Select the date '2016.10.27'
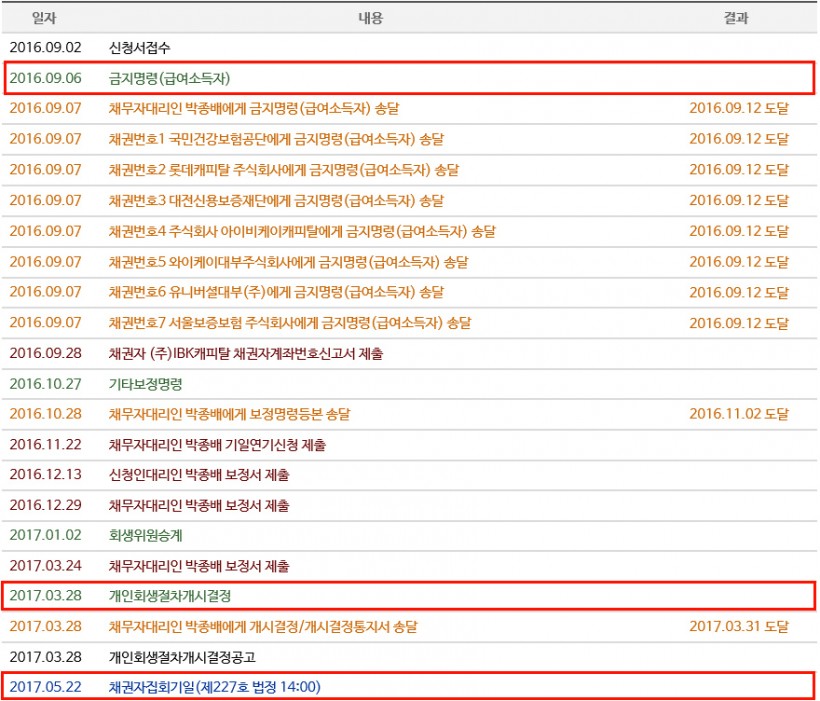The width and height of the screenshot is (820, 701). tap(45, 385)
